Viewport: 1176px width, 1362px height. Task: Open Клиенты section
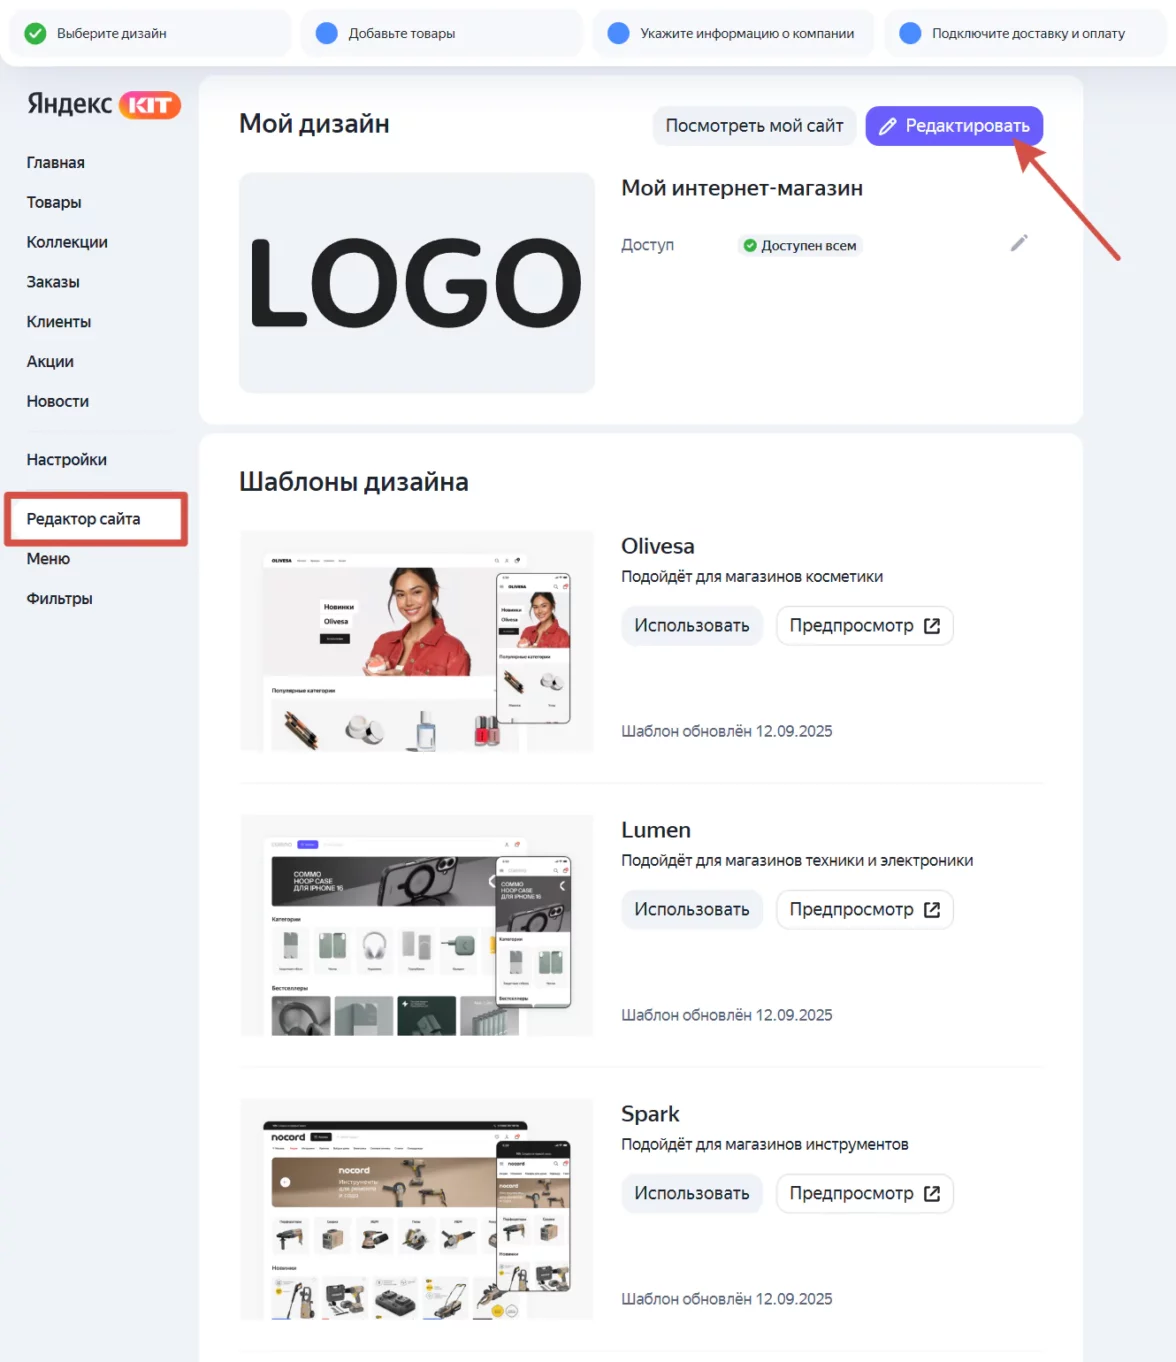[59, 322]
